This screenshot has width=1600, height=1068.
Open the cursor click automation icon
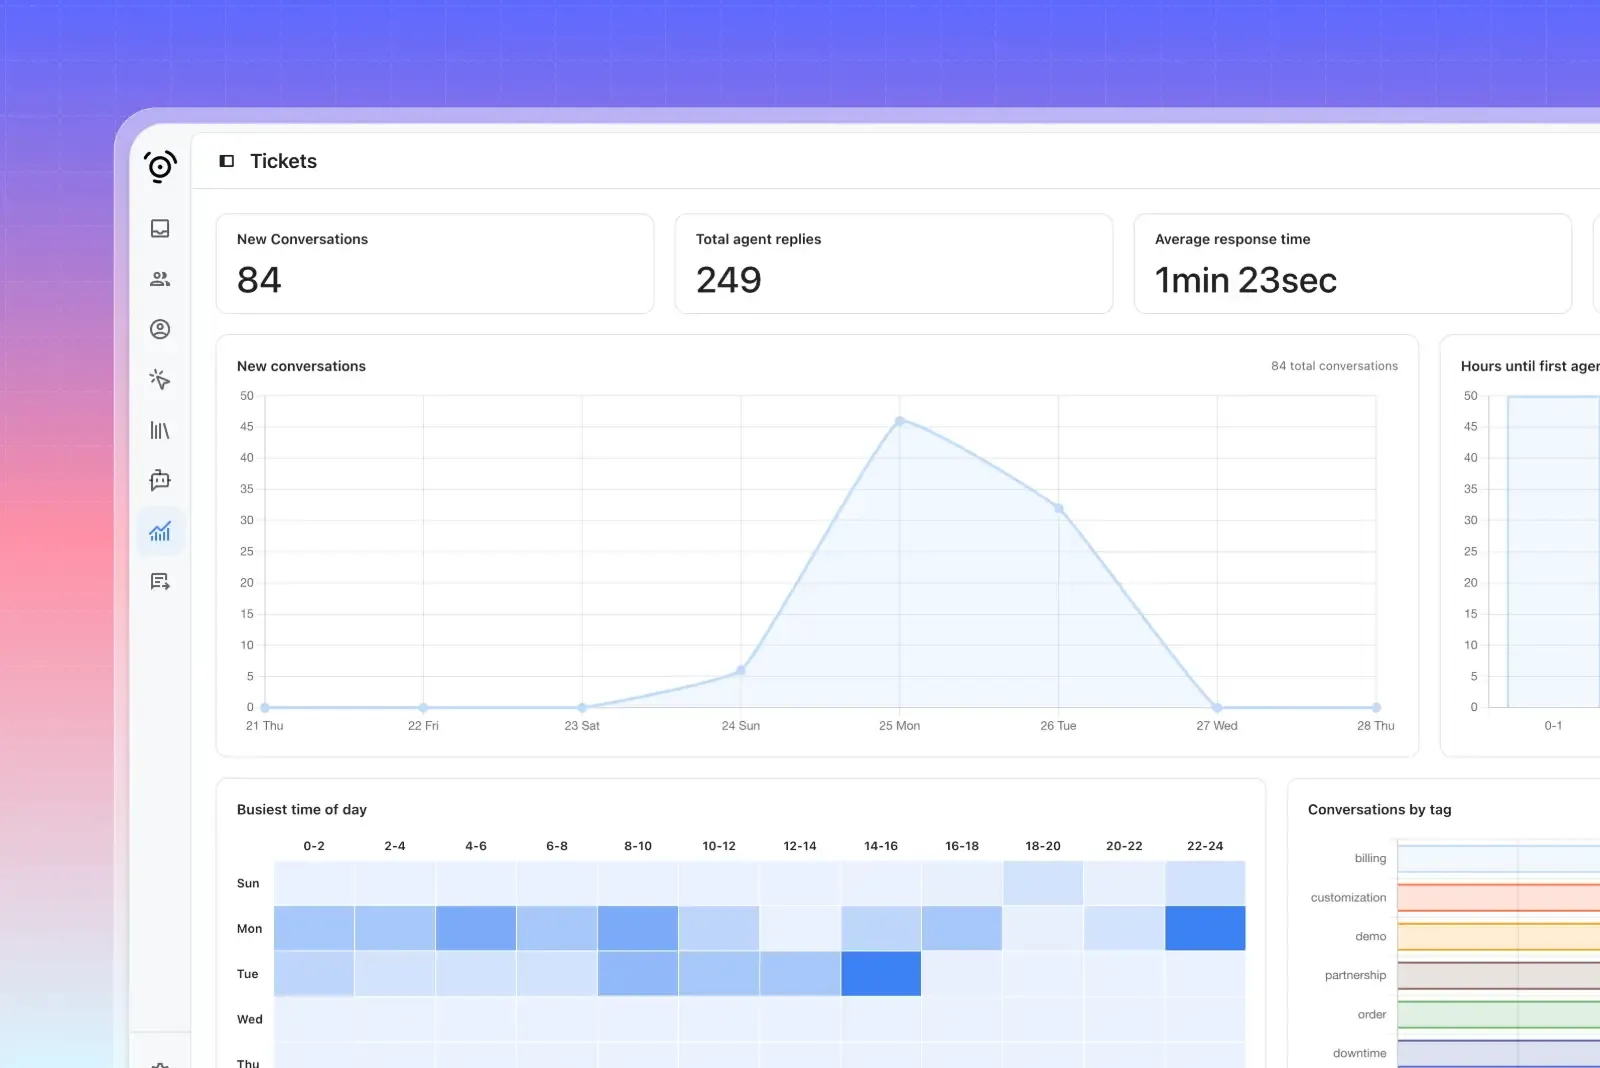coord(160,380)
